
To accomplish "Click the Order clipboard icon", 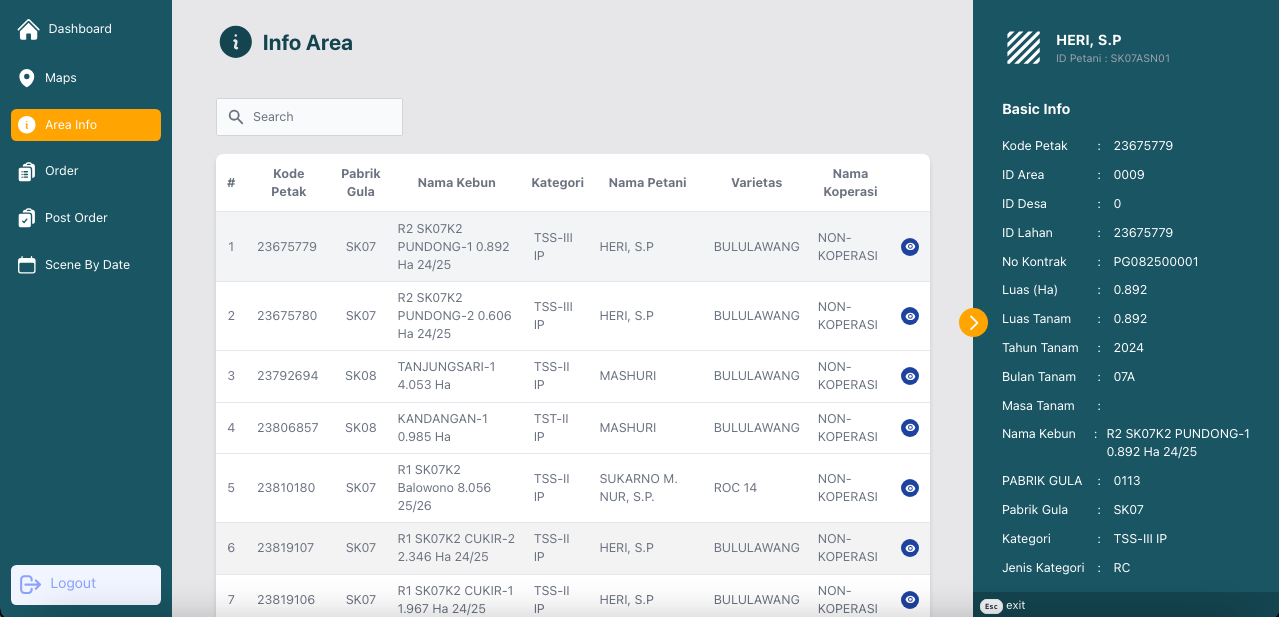I will (27, 172).
